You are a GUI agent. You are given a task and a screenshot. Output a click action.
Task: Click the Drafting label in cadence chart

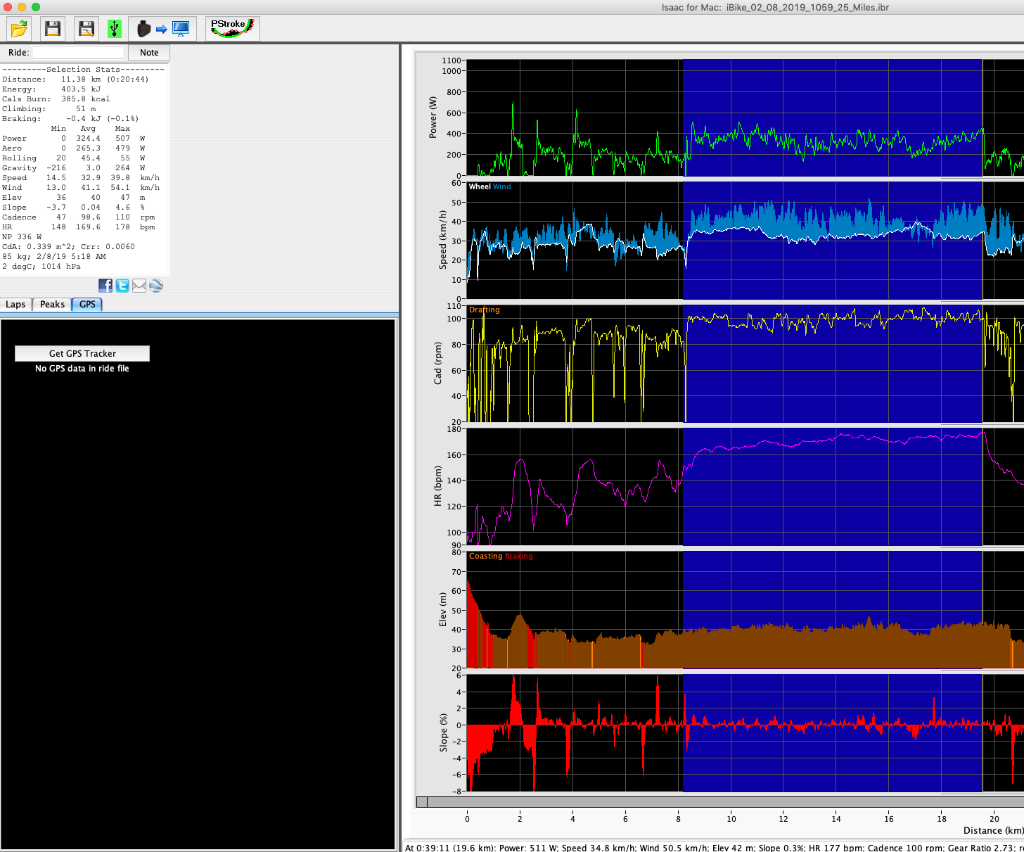click(484, 310)
